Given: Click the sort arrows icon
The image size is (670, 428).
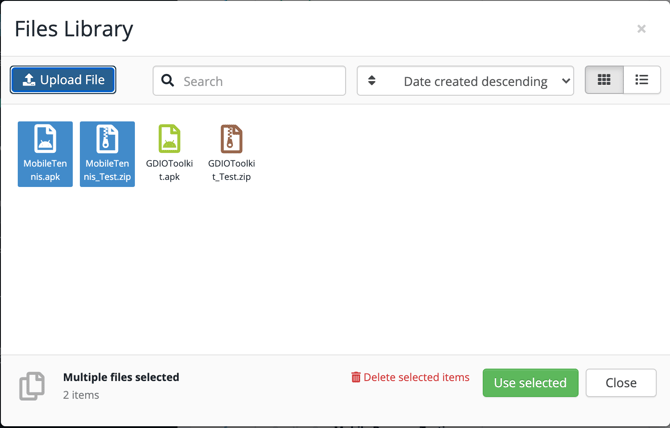Looking at the screenshot, I should pos(372,80).
